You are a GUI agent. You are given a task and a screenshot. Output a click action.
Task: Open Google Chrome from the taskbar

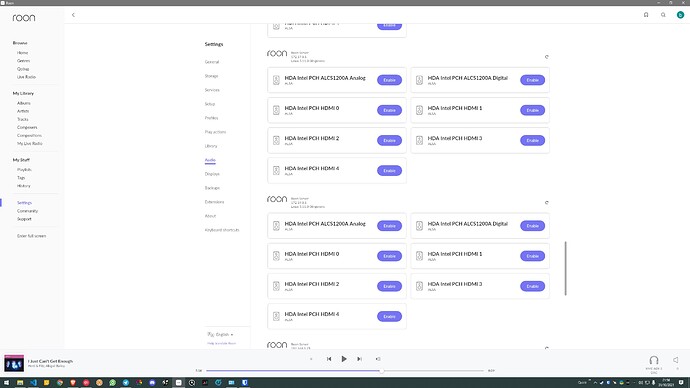[59, 383]
